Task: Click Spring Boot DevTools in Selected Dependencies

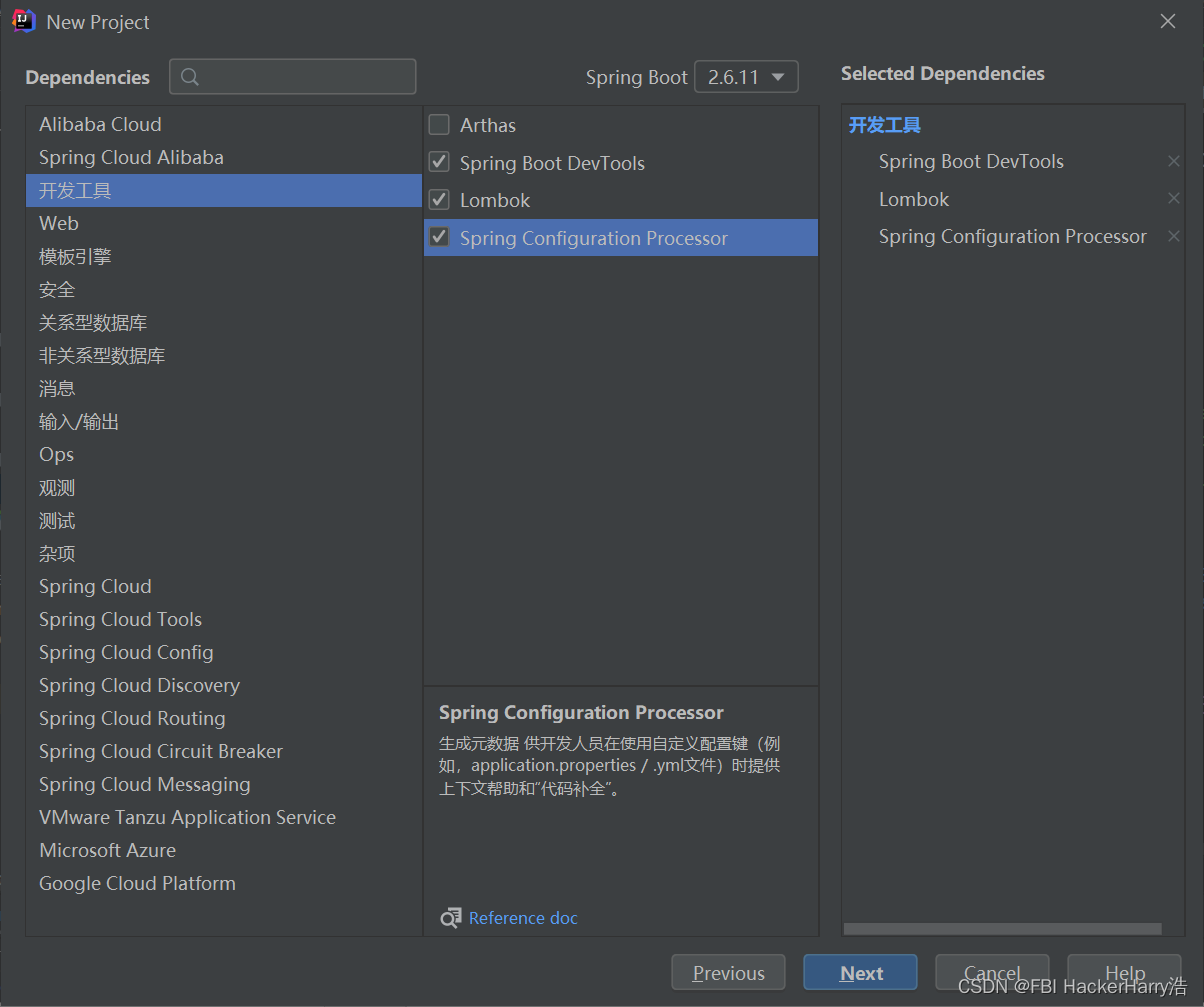Action: click(971, 161)
